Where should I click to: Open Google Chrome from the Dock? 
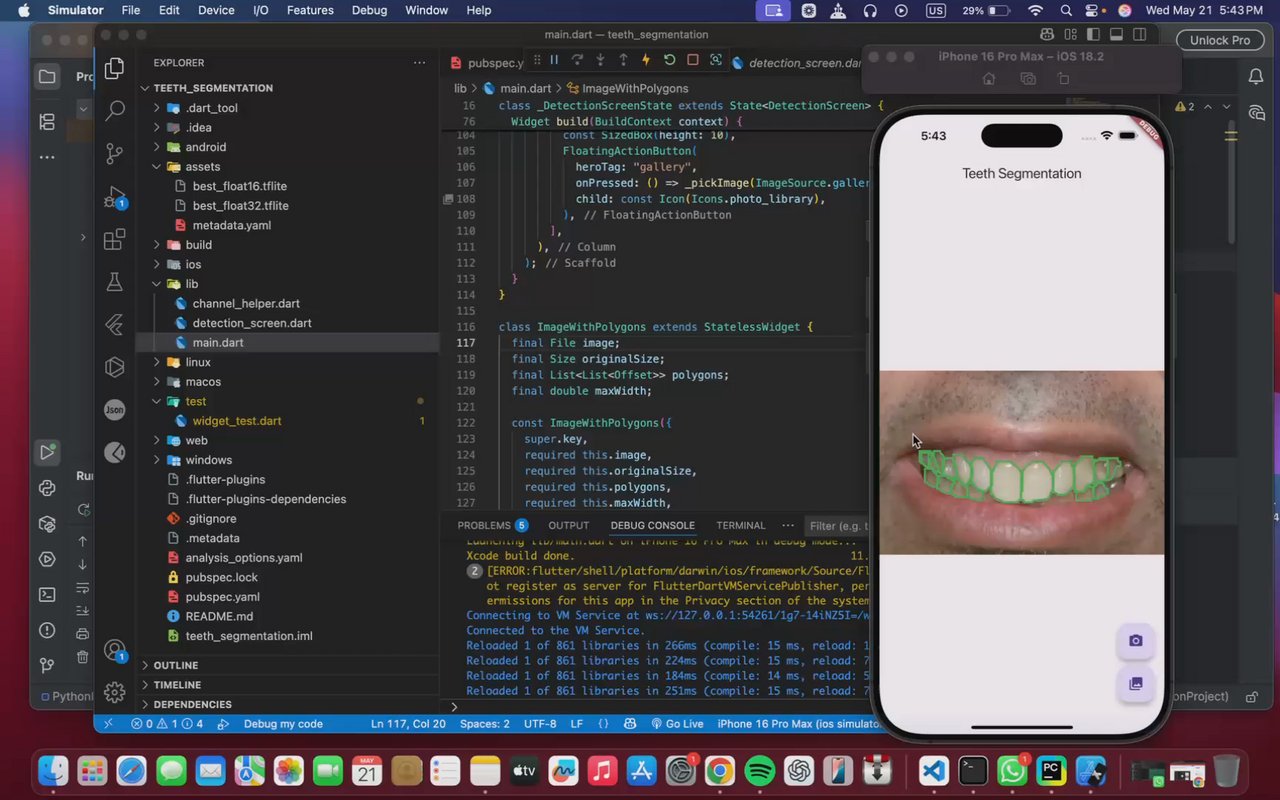[720, 771]
